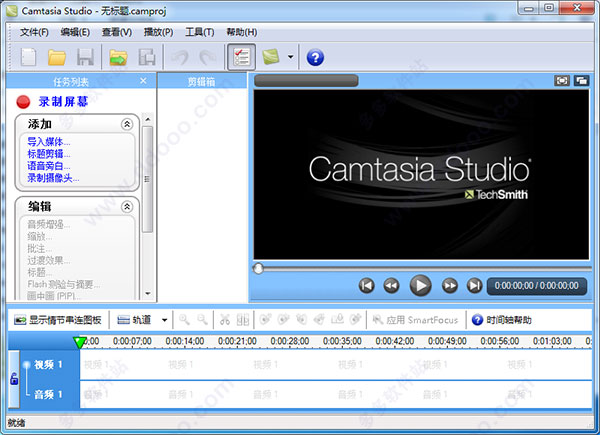
Task: Click the full screen preview icon
Action: (561, 80)
